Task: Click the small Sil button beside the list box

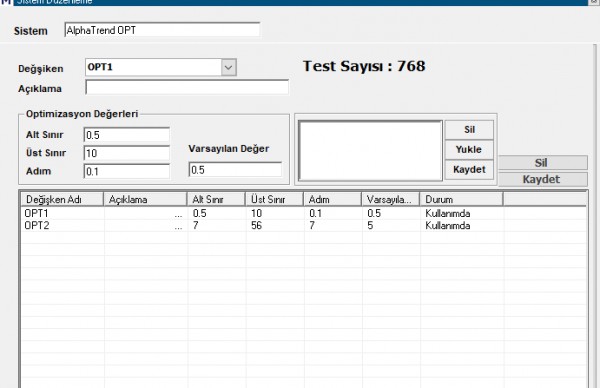Action: (x=469, y=130)
